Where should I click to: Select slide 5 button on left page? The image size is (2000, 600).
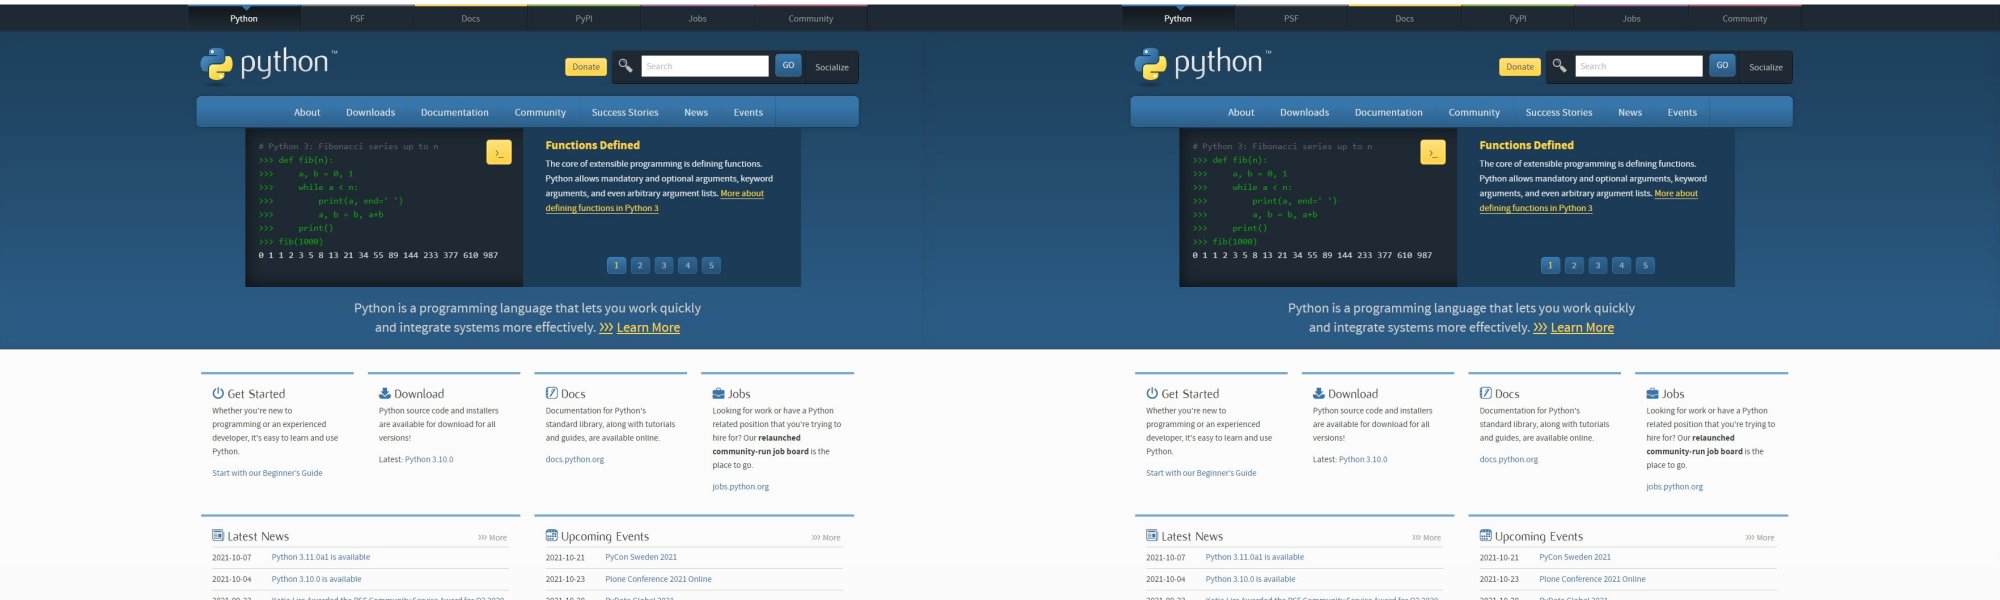[712, 265]
